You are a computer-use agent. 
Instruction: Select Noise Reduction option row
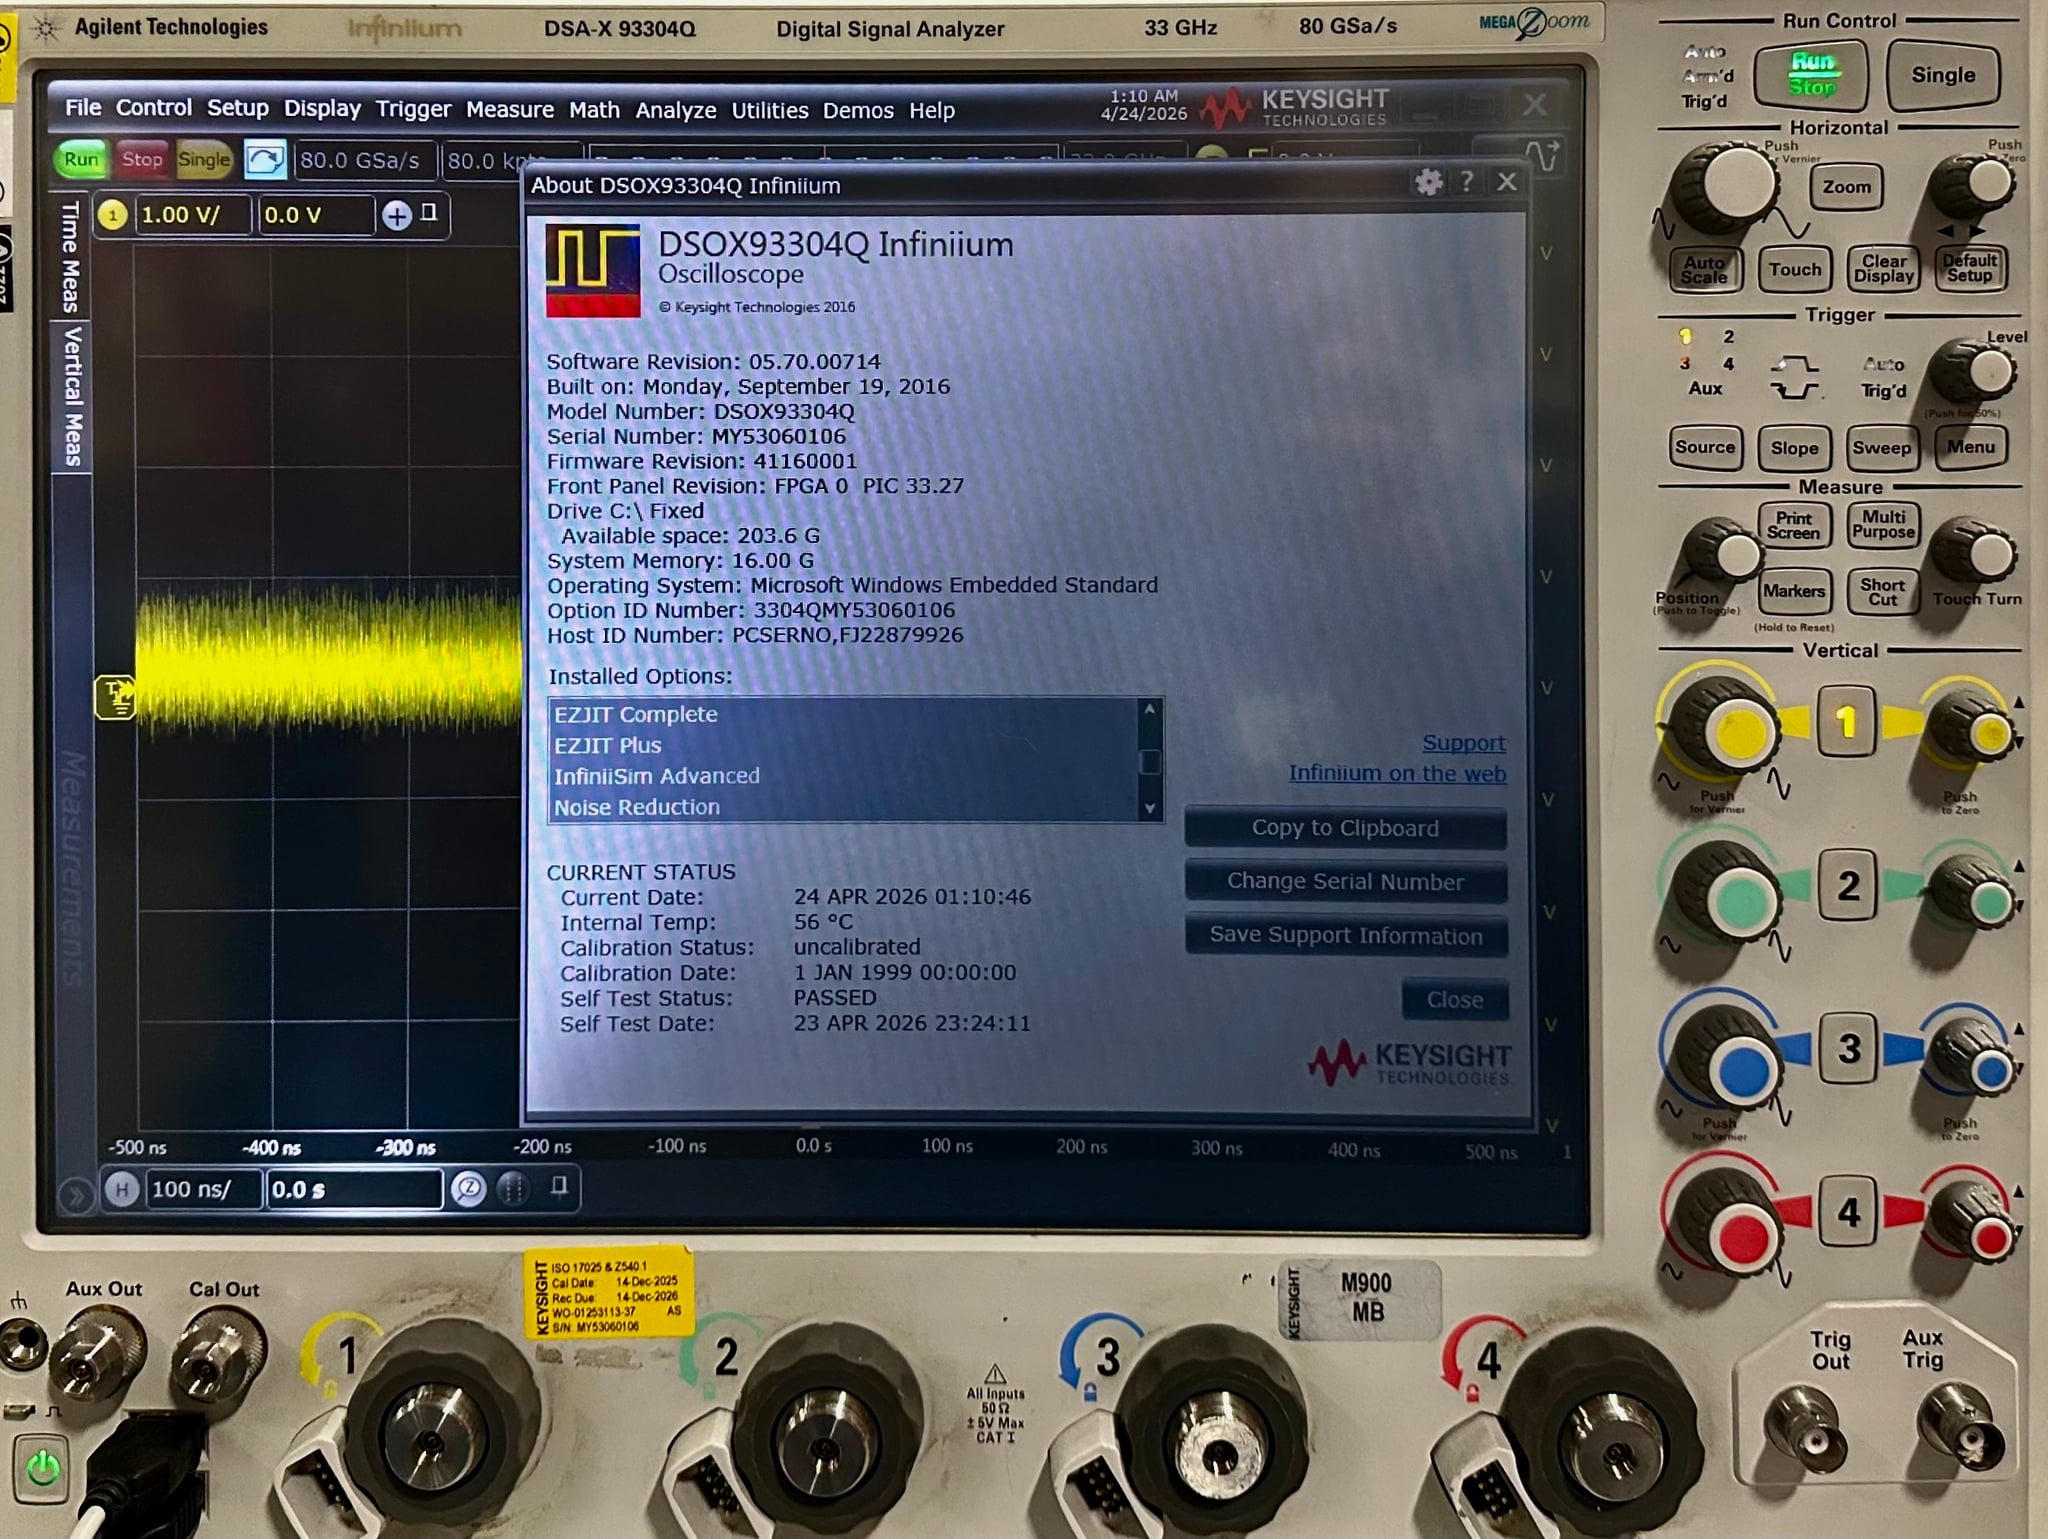[x=843, y=807]
